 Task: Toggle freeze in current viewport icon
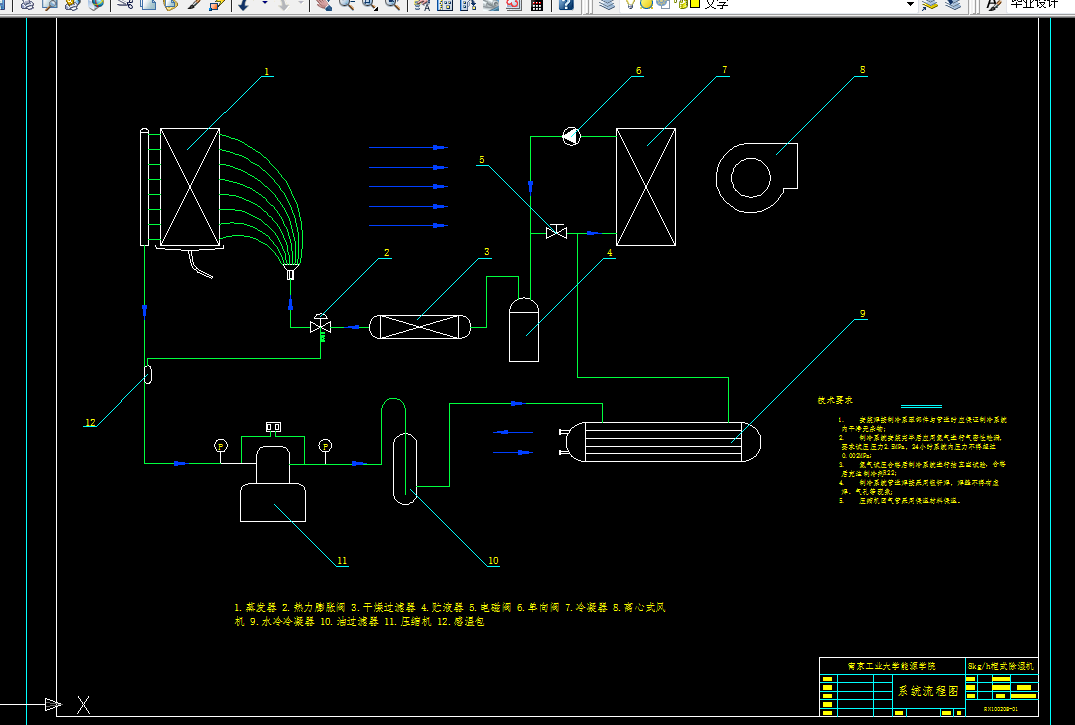[663, 3]
